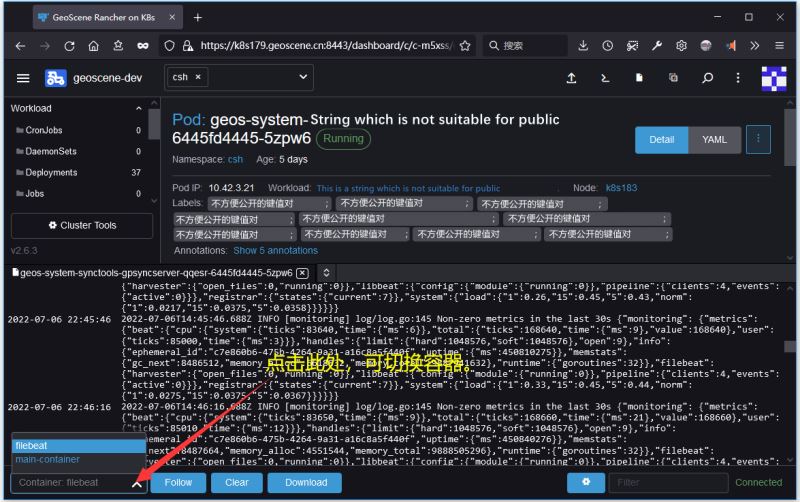Viewport: 800px width, 502px height.
Task: Click the Download log button
Action: click(x=306, y=483)
